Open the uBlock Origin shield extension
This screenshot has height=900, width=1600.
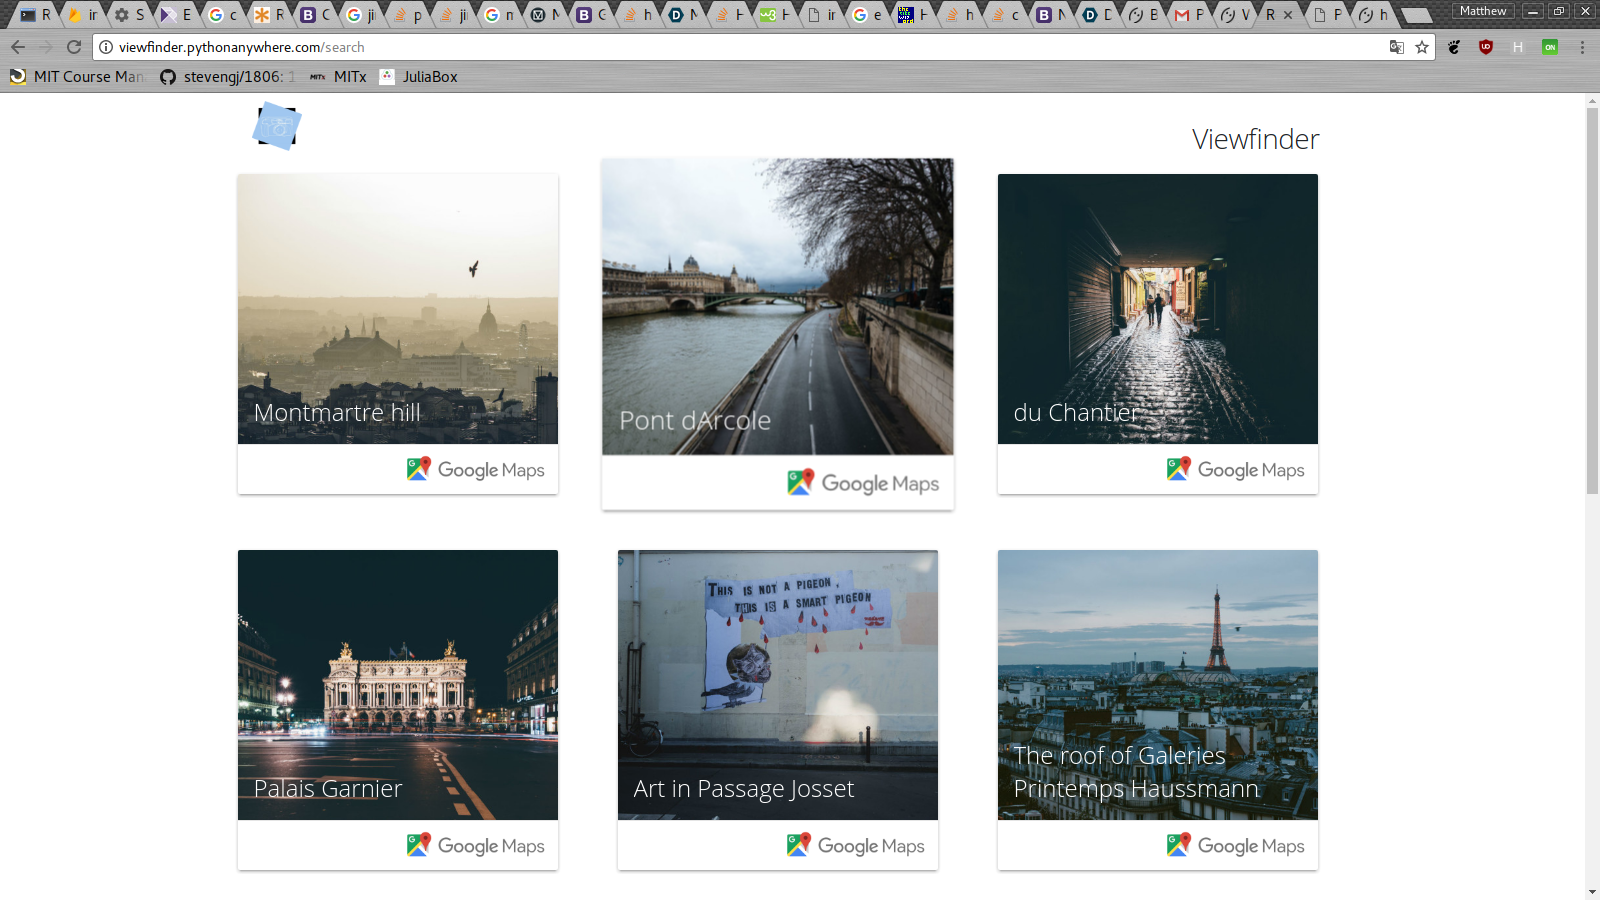pos(1486,47)
